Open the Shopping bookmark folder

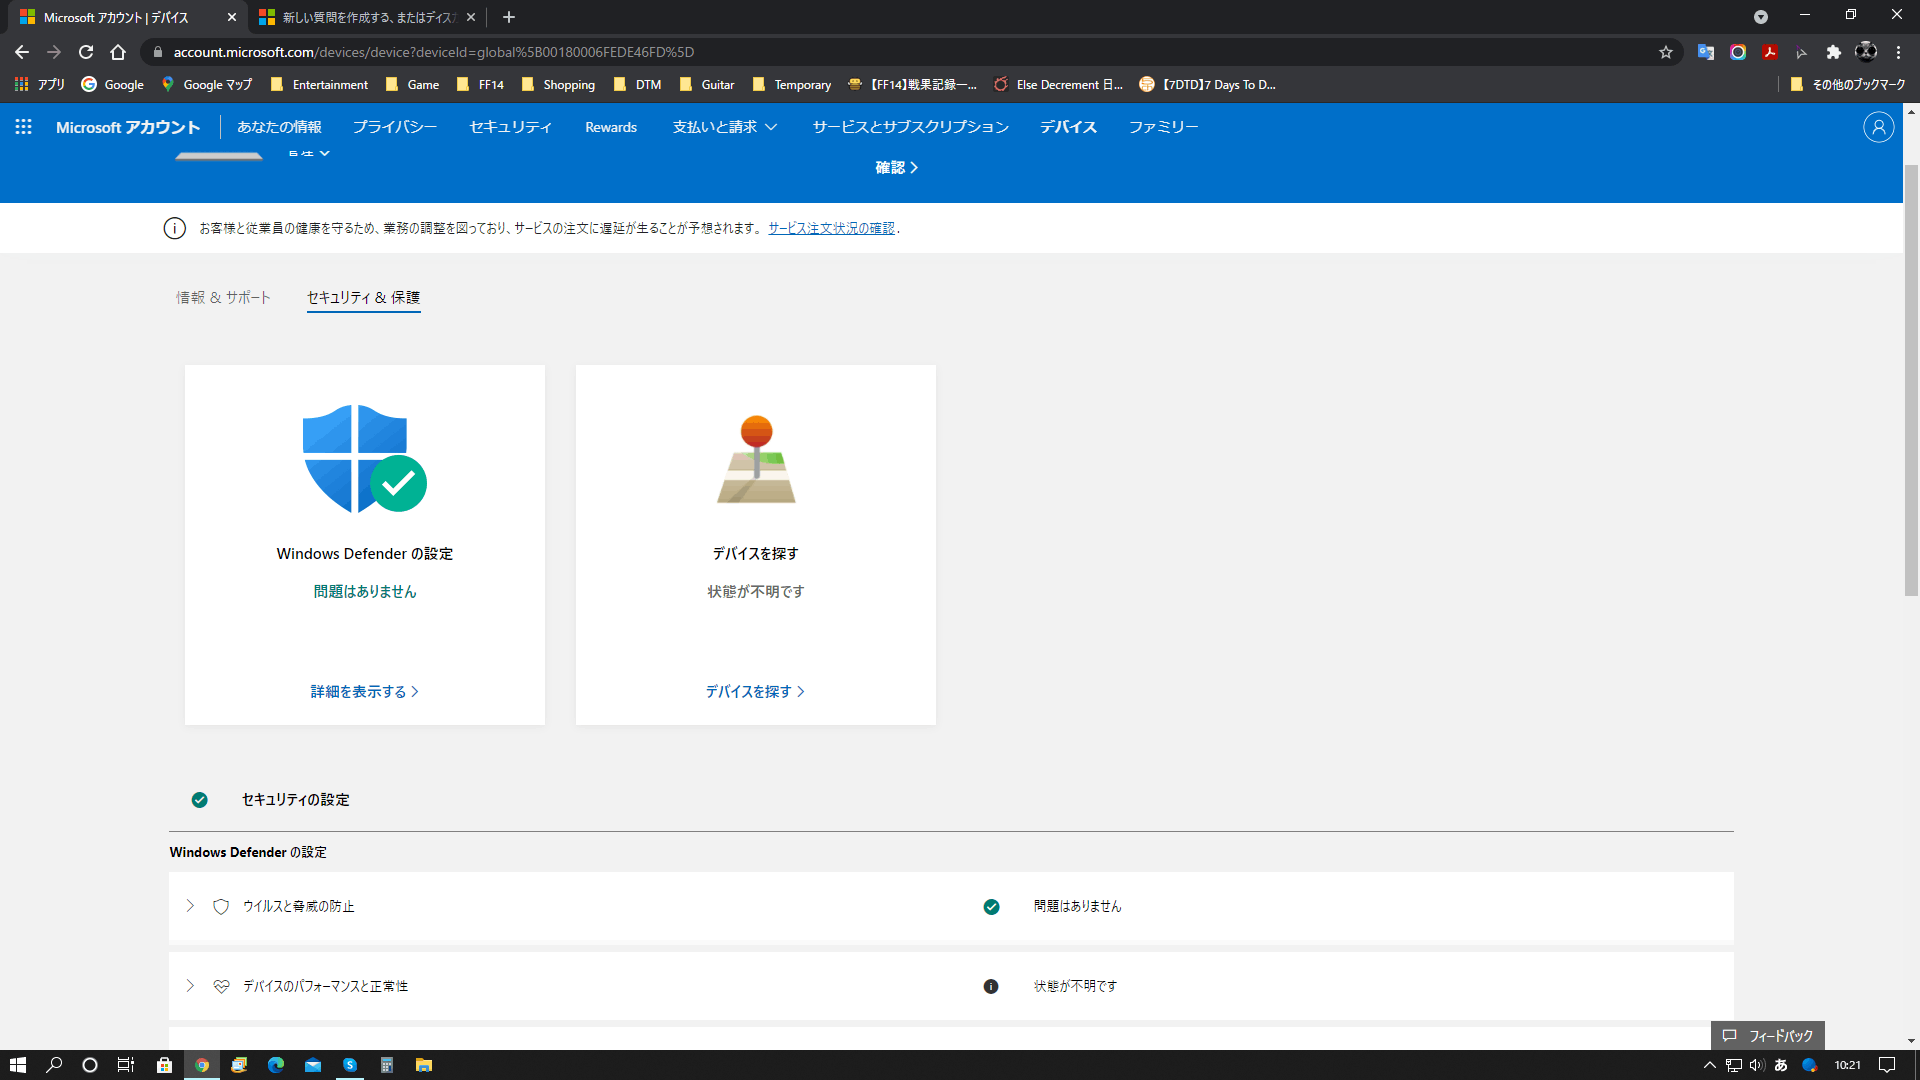tap(558, 85)
